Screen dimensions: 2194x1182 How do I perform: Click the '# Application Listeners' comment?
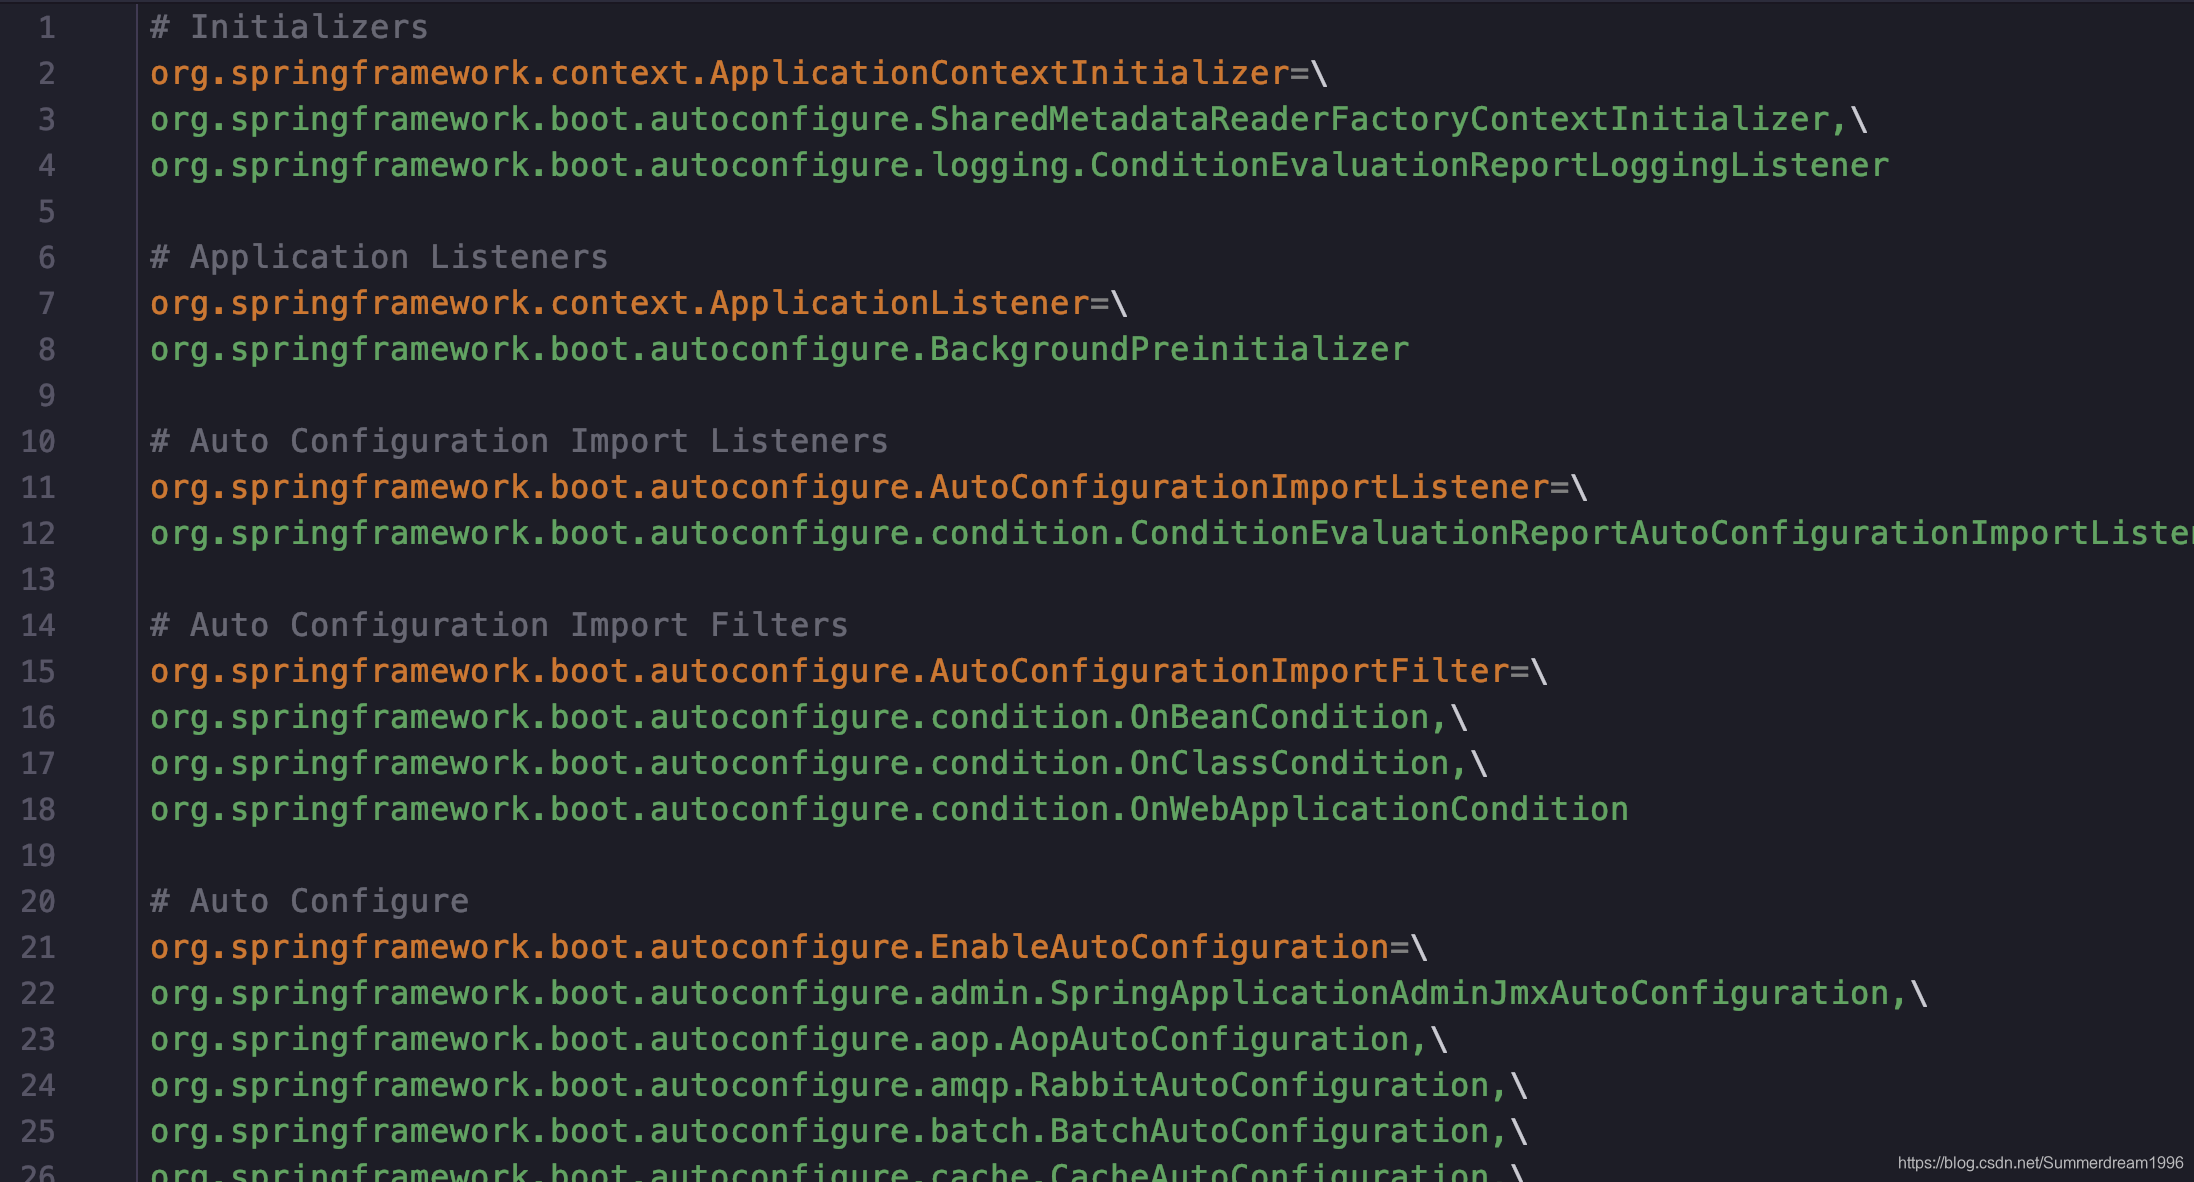tap(379, 257)
